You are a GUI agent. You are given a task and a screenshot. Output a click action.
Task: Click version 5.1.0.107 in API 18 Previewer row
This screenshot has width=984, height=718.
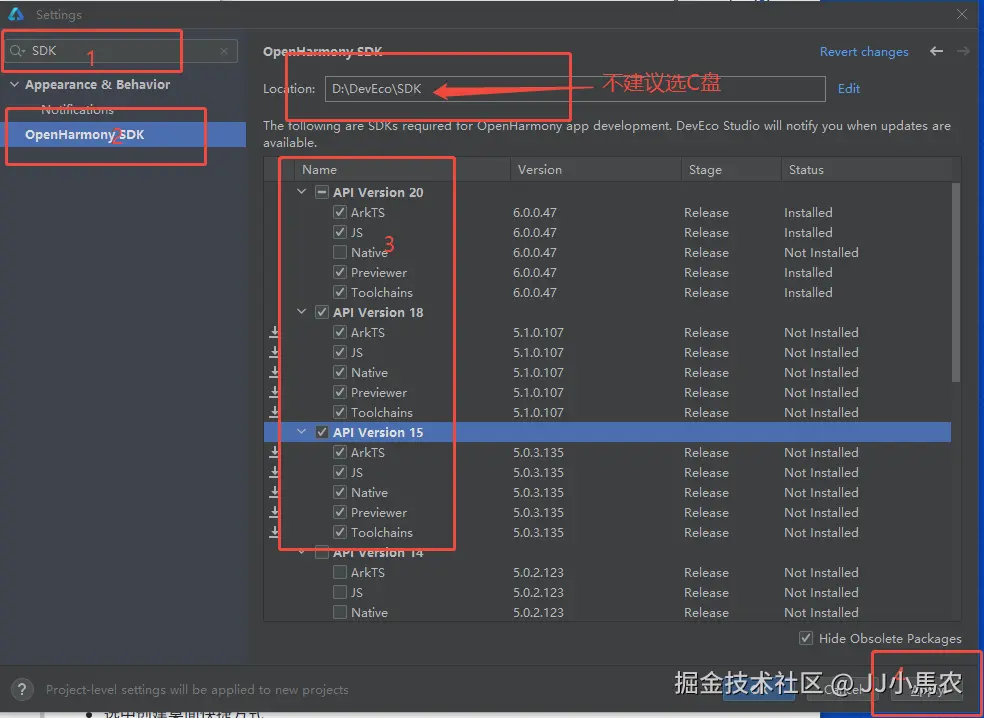[x=538, y=392]
